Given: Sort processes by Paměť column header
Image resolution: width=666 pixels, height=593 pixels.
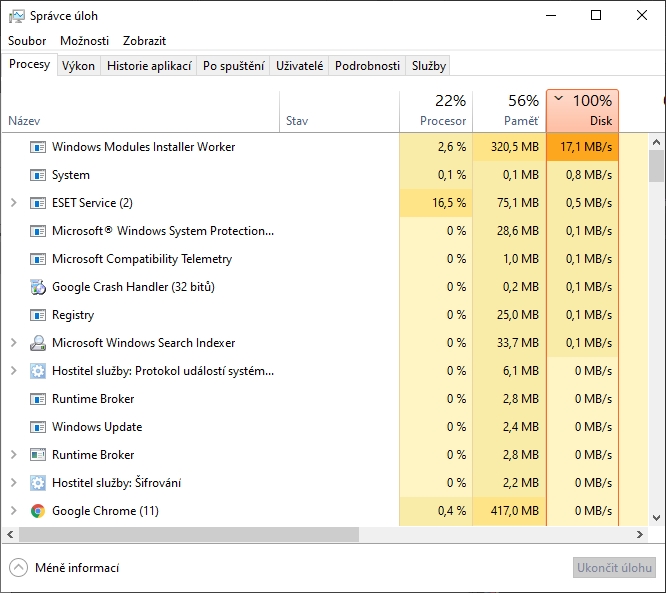Looking at the screenshot, I should click(509, 110).
